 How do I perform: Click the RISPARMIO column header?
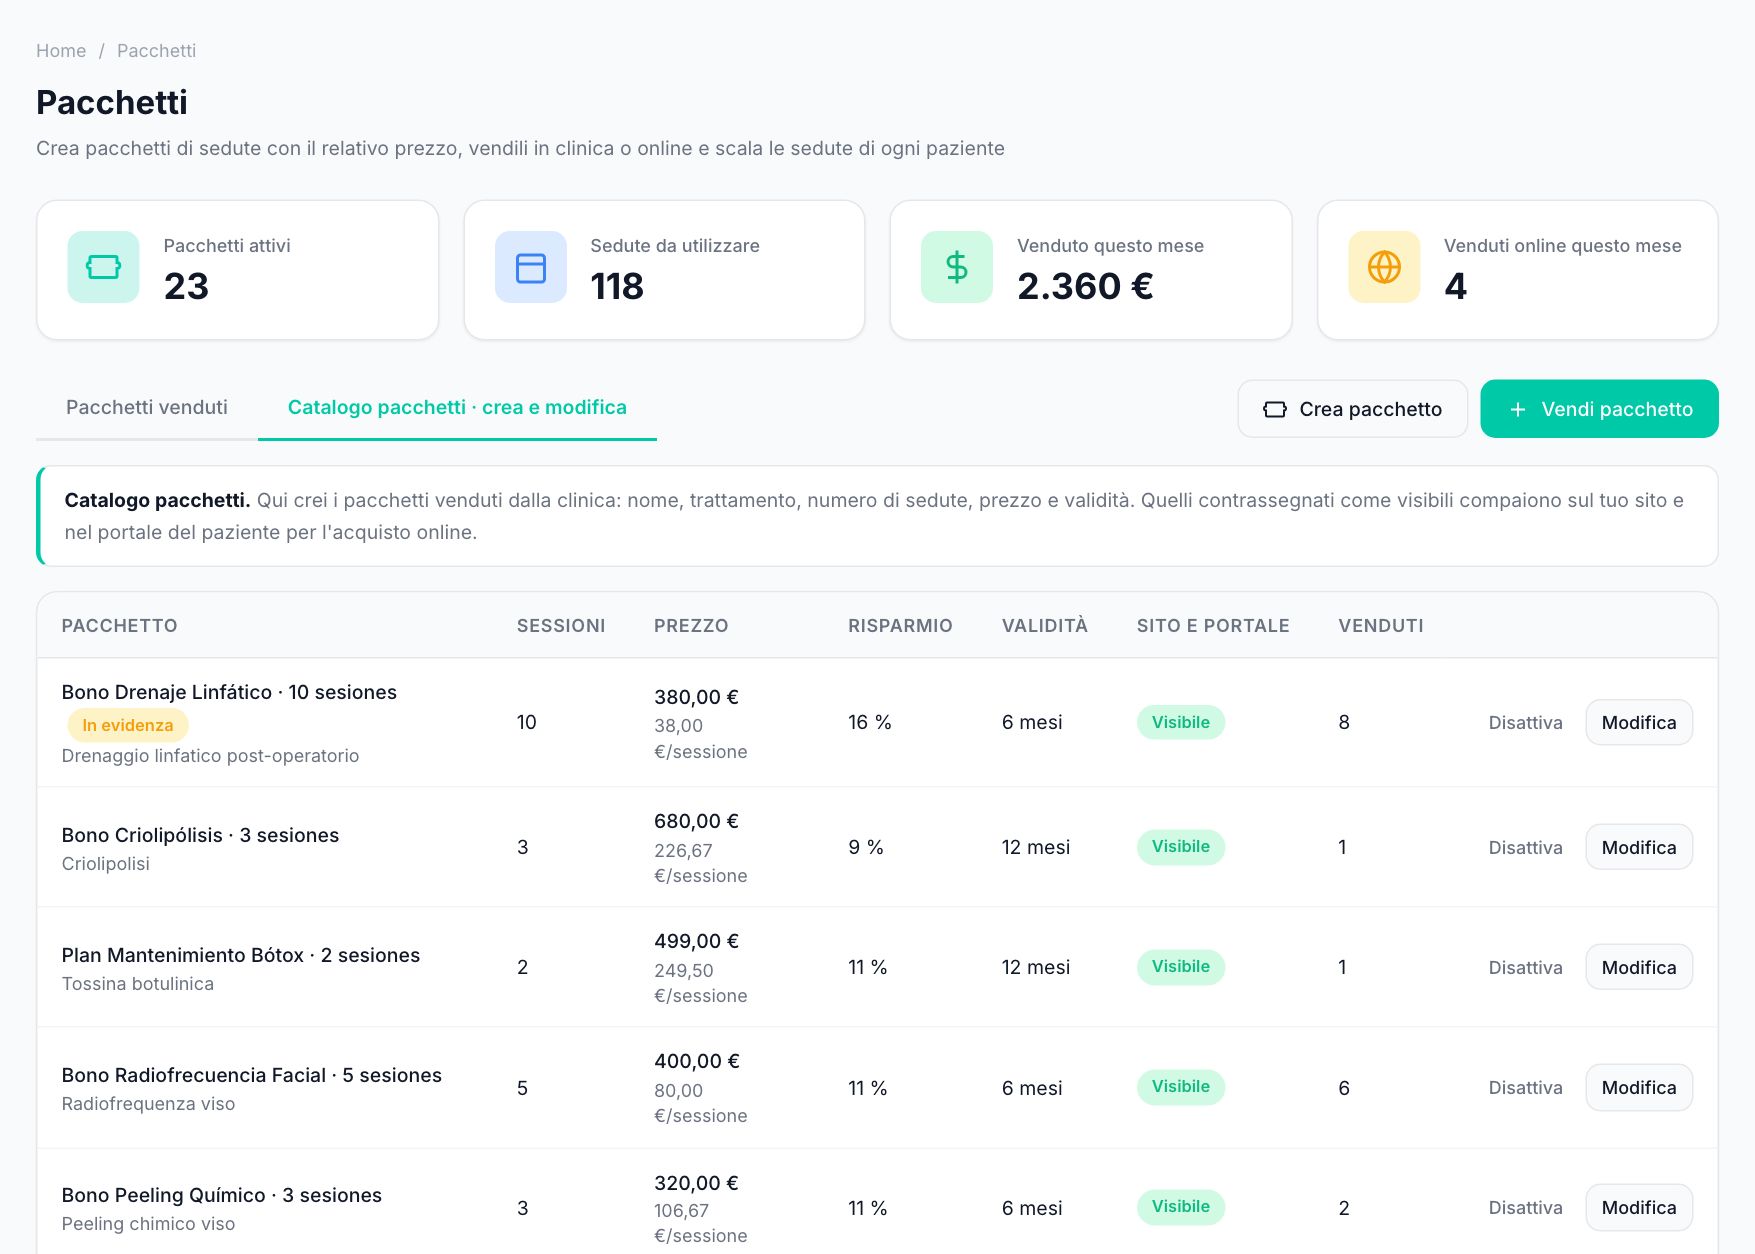point(900,625)
